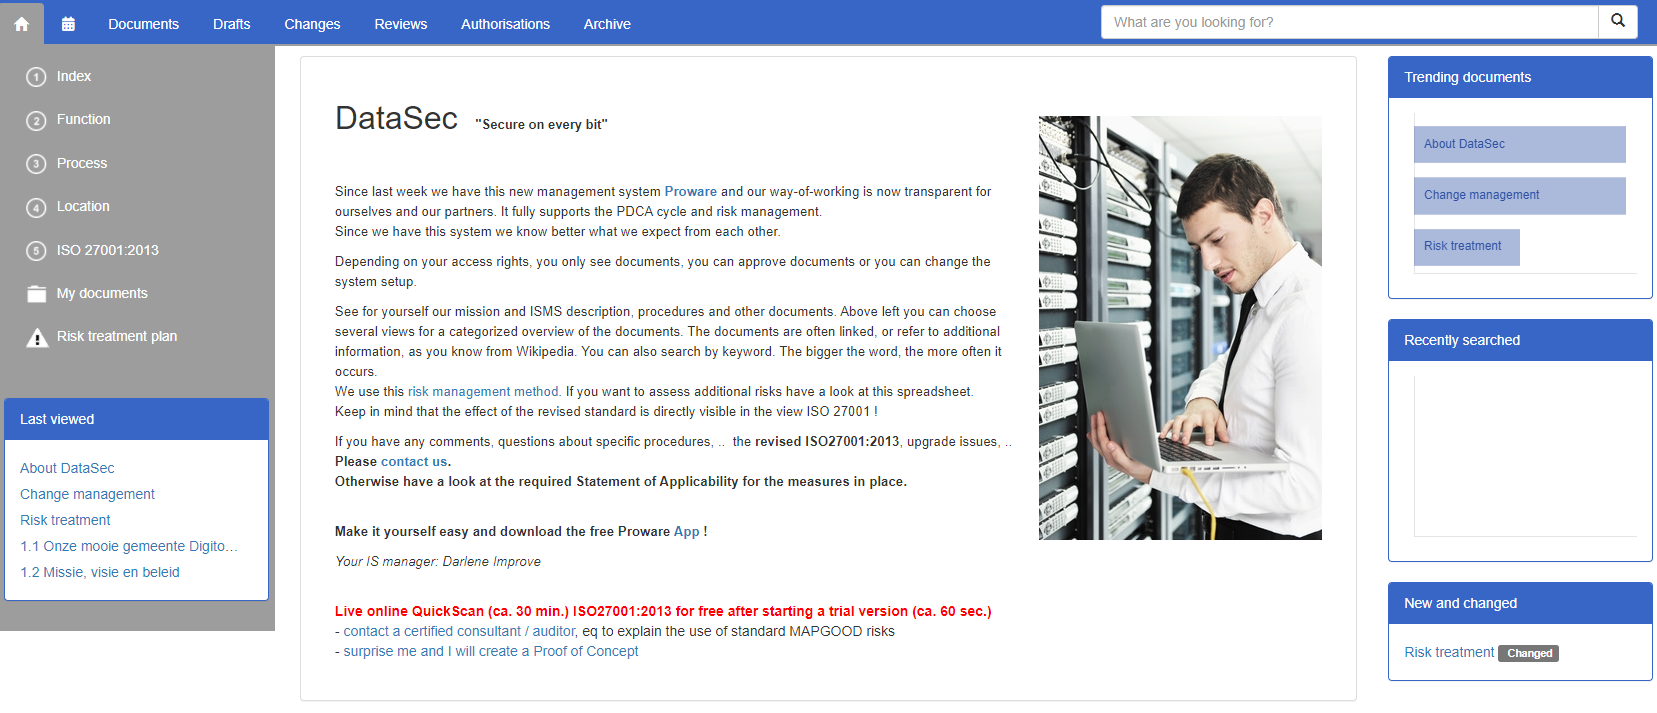1657x713 pixels.
Task: Open trending document About DataSec
Action: click(1519, 144)
